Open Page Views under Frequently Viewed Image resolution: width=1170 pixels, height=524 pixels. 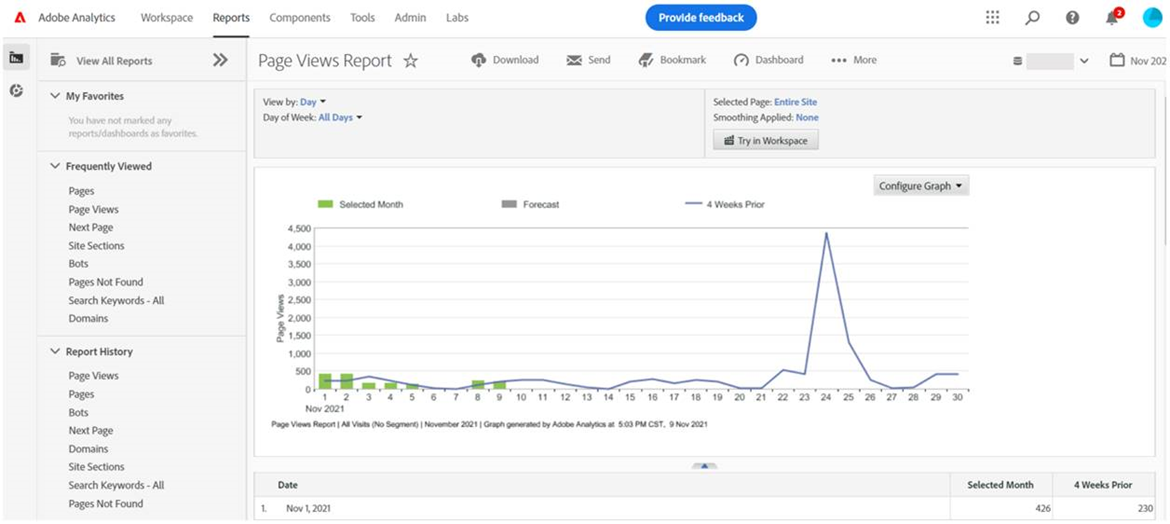click(x=93, y=210)
